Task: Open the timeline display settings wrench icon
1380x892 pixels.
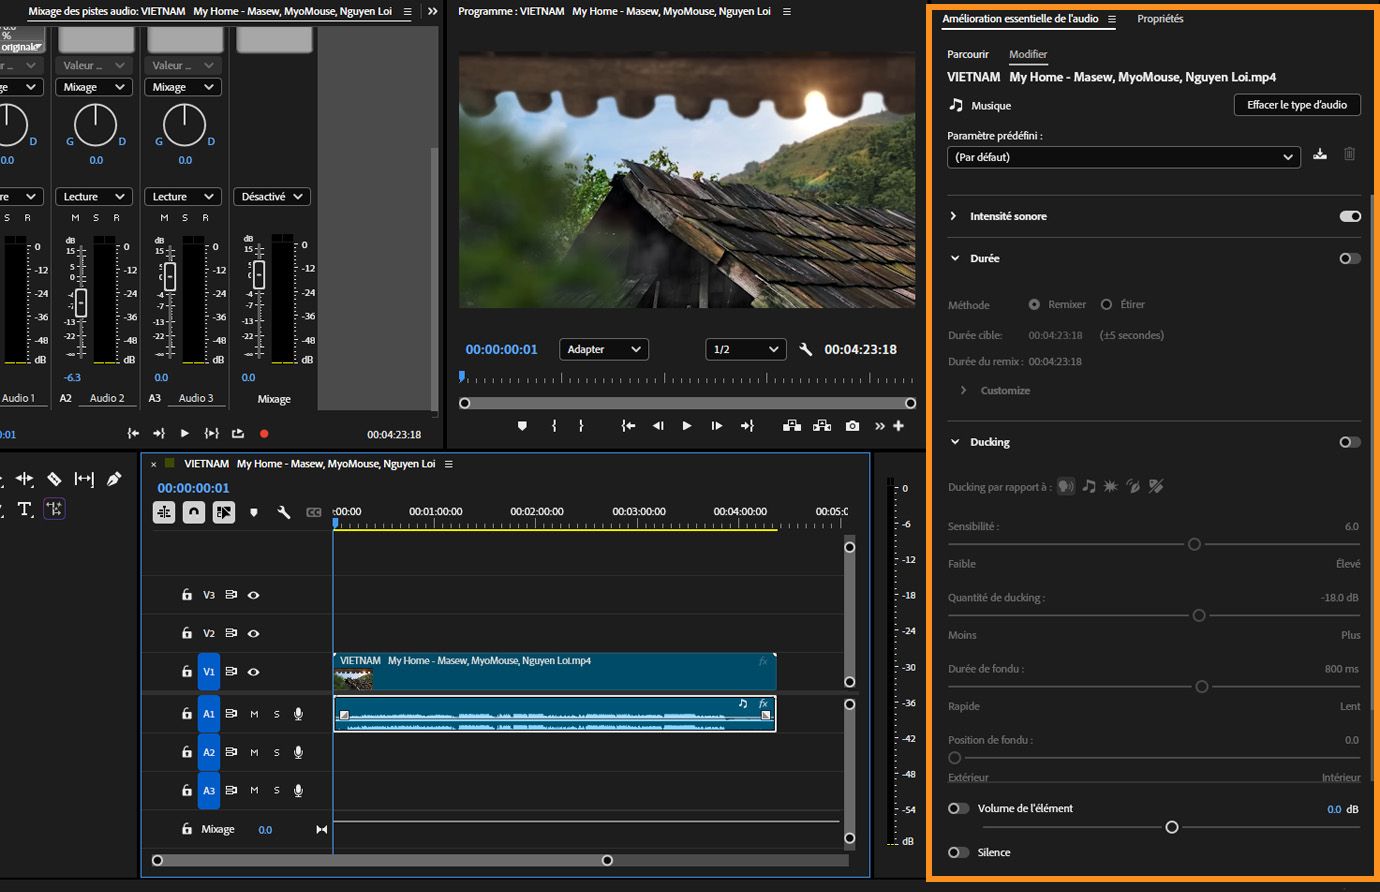Action: (284, 512)
